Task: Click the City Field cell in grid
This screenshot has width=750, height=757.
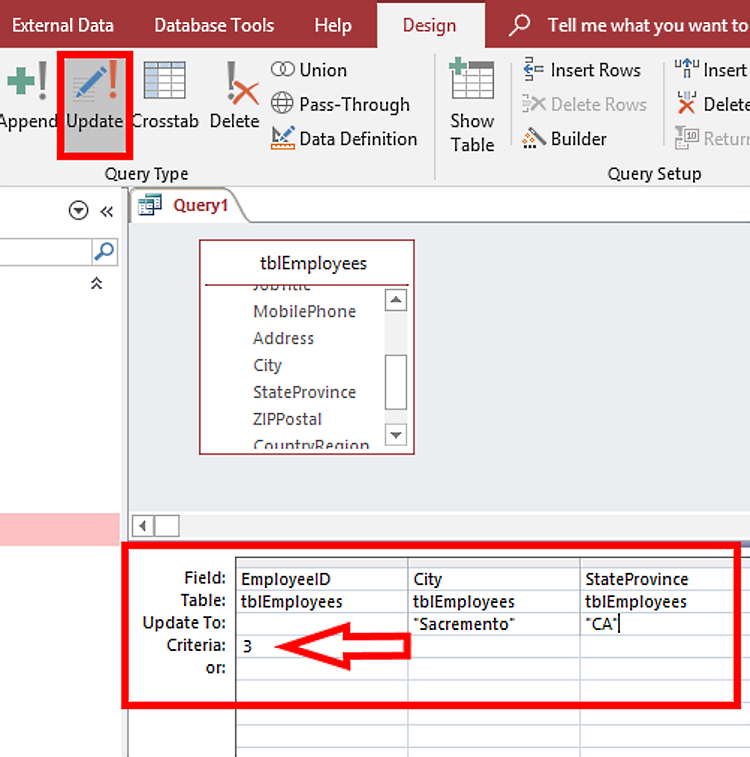Action: (x=494, y=579)
